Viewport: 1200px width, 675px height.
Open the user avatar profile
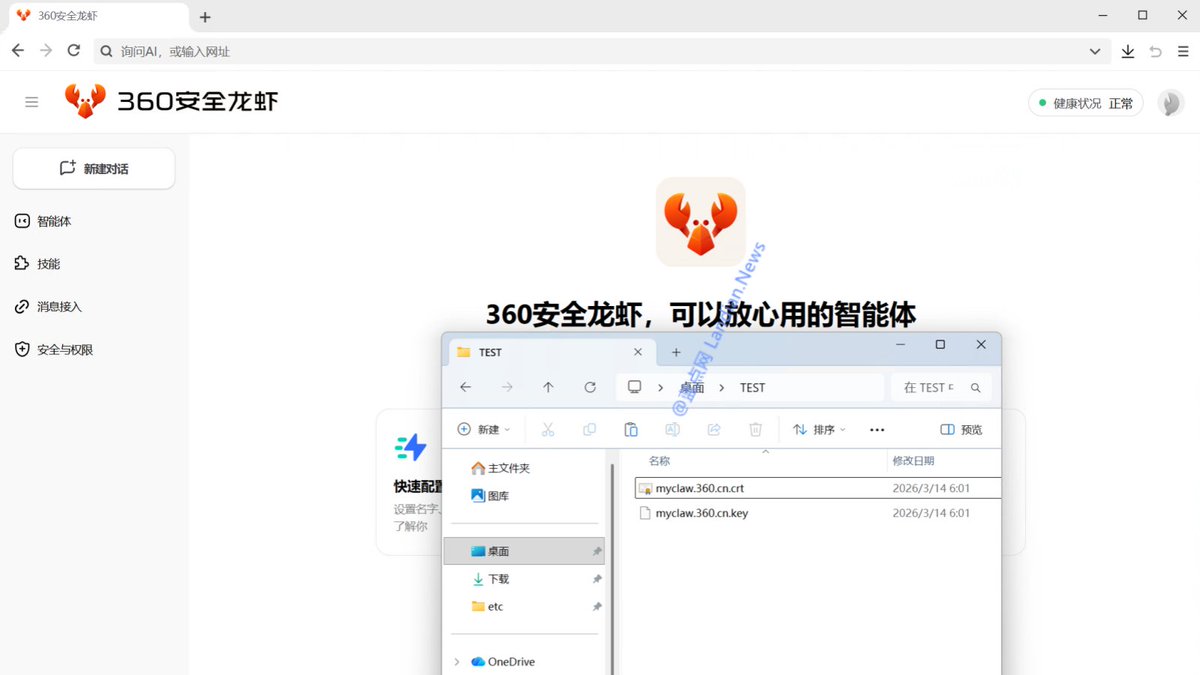[x=1171, y=103]
